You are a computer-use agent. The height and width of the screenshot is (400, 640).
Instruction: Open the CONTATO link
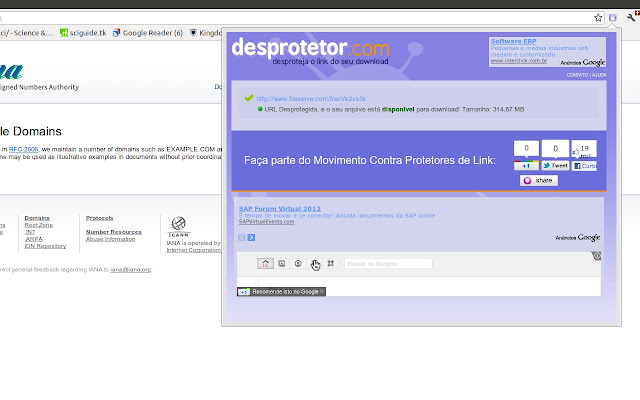[x=577, y=75]
